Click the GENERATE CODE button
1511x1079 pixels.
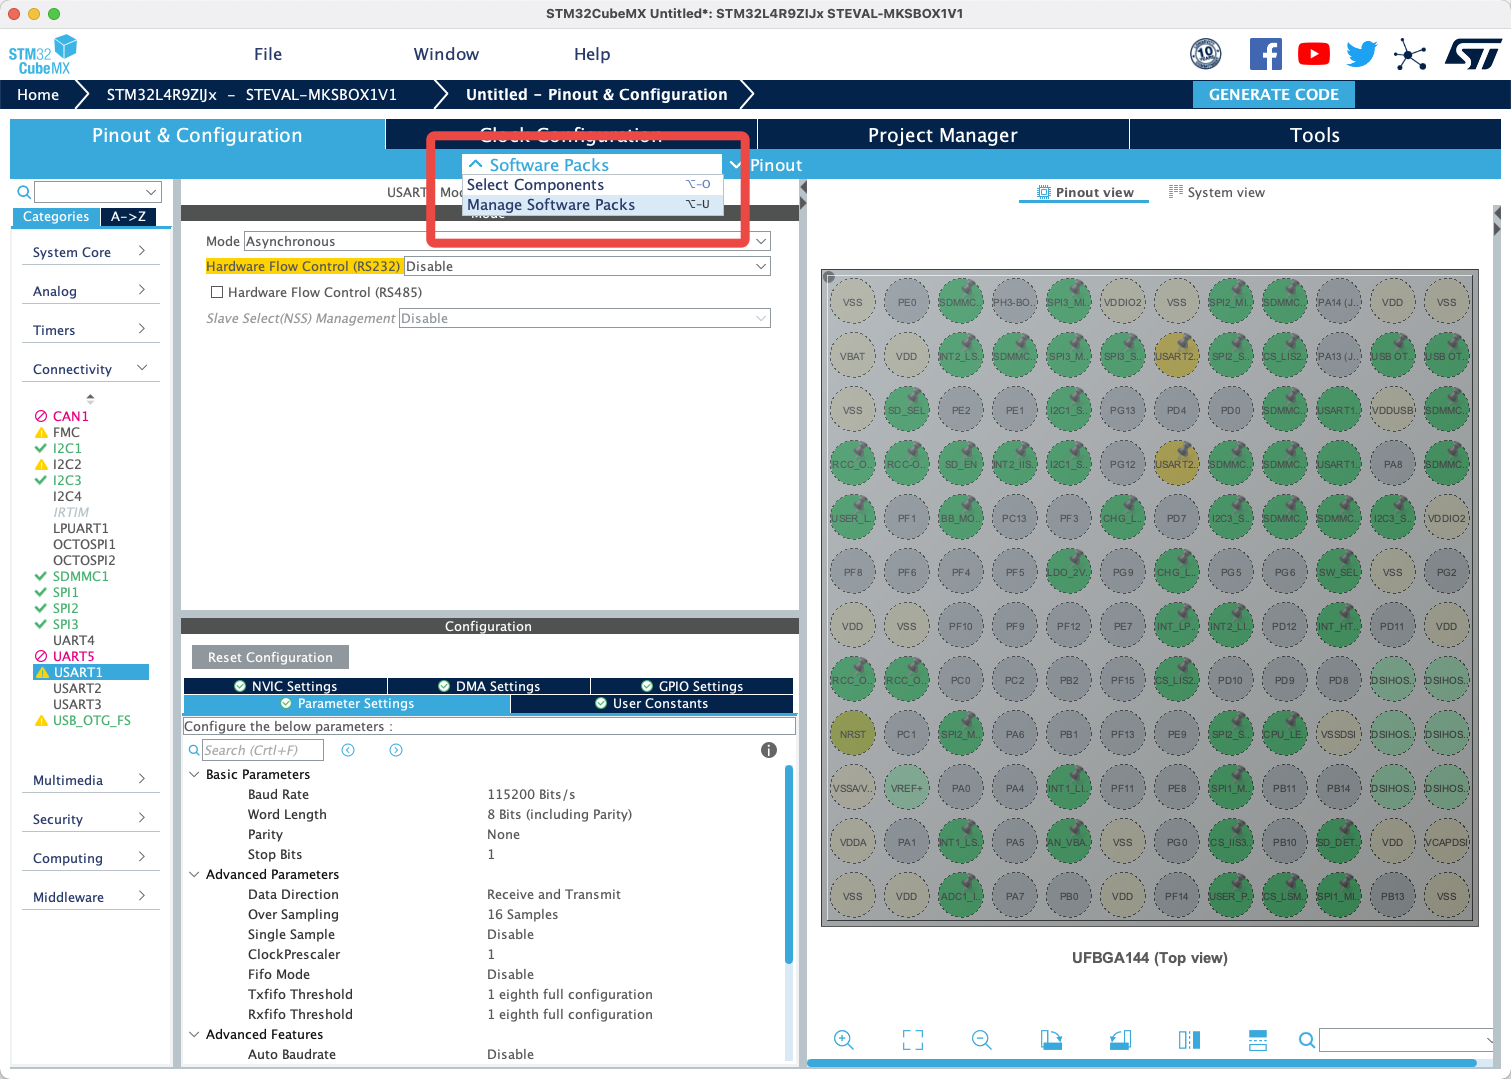(x=1274, y=94)
